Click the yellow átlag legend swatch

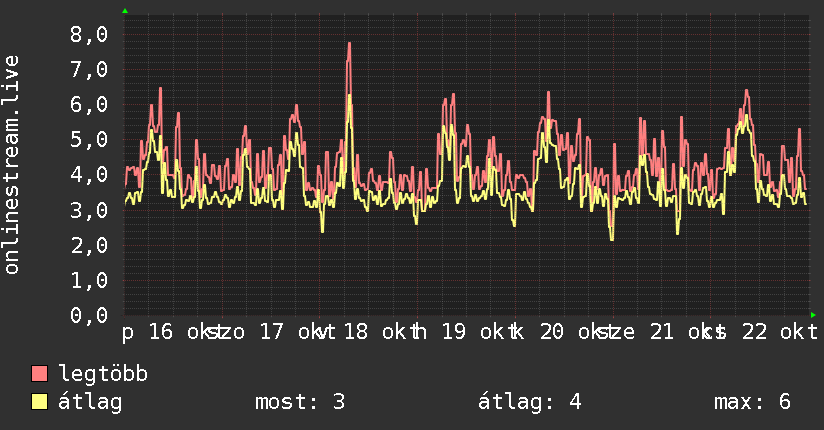pyautogui.click(x=39, y=402)
